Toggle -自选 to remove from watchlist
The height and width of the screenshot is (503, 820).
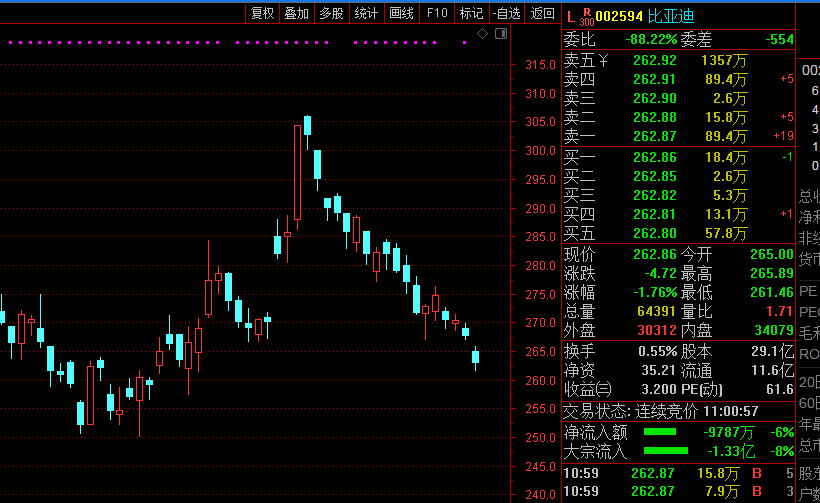[x=507, y=14]
